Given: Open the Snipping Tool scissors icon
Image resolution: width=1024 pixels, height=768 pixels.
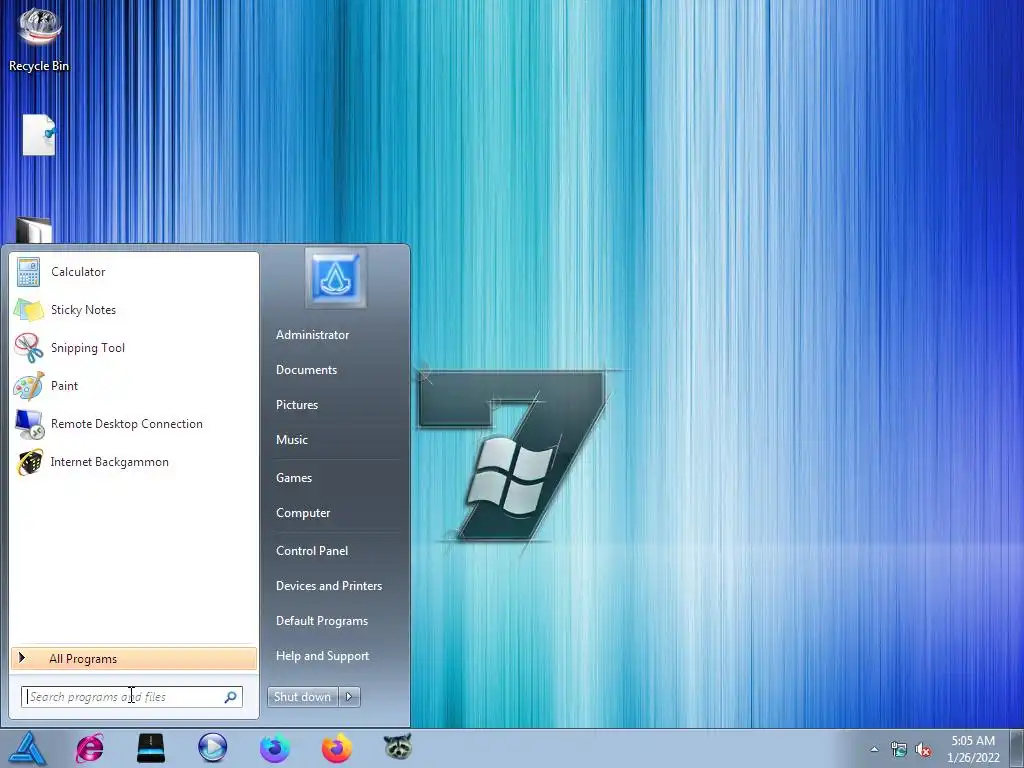Looking at the screenshot, I should 28,347.
